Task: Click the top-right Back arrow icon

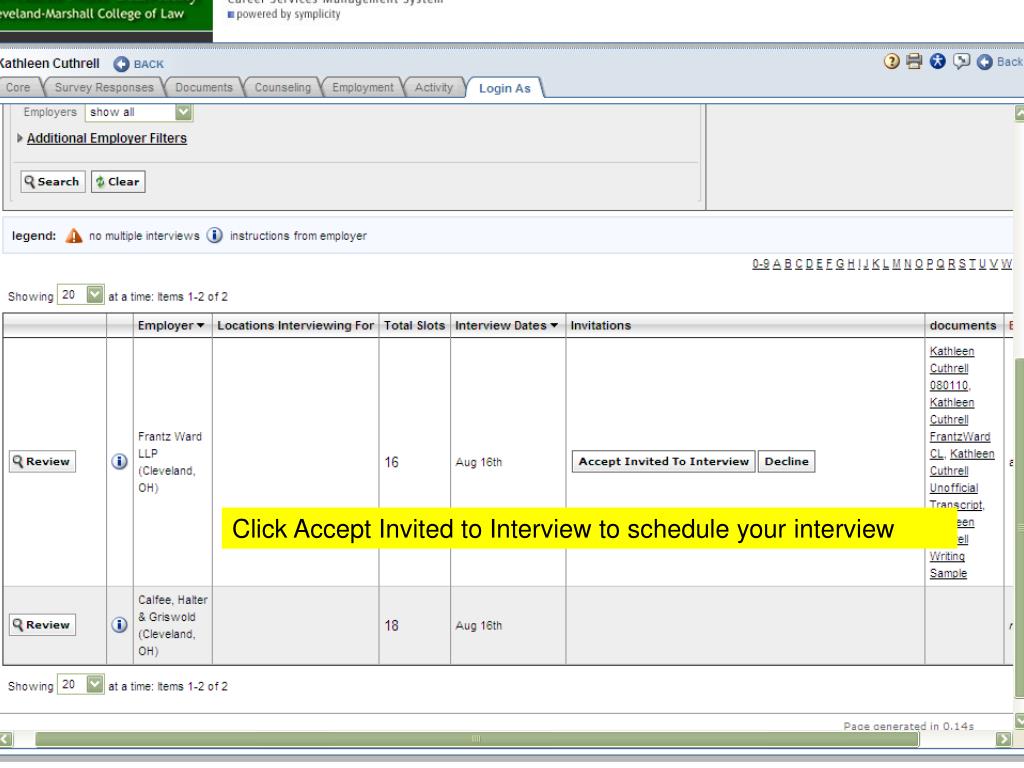Action: (985, 62)
